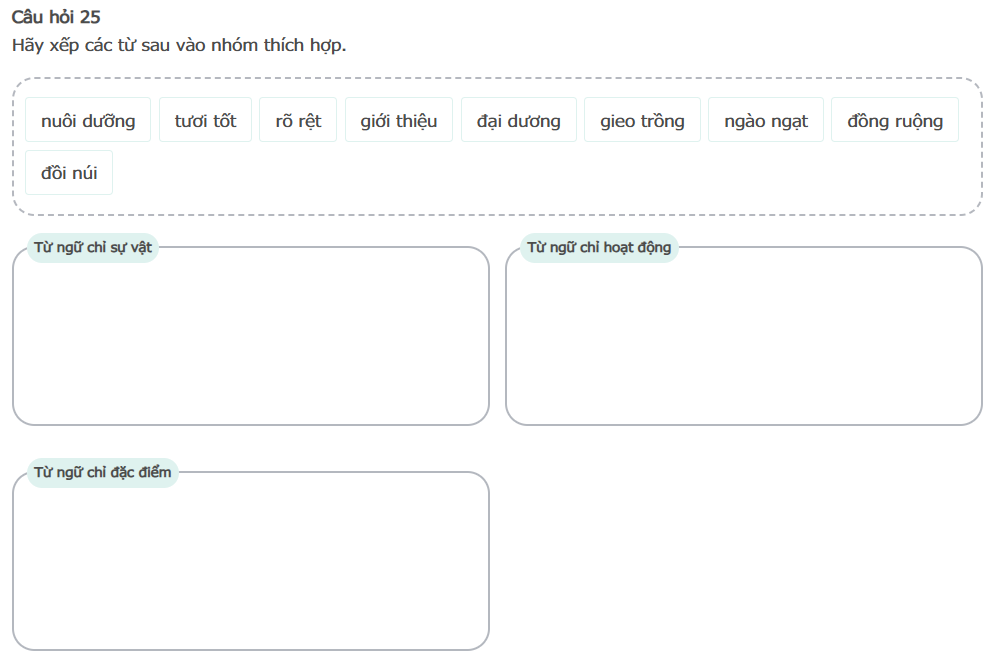Click the dashed border of the word bank
This screenshot has height=656, width=987.
click(x=500, y=78)
